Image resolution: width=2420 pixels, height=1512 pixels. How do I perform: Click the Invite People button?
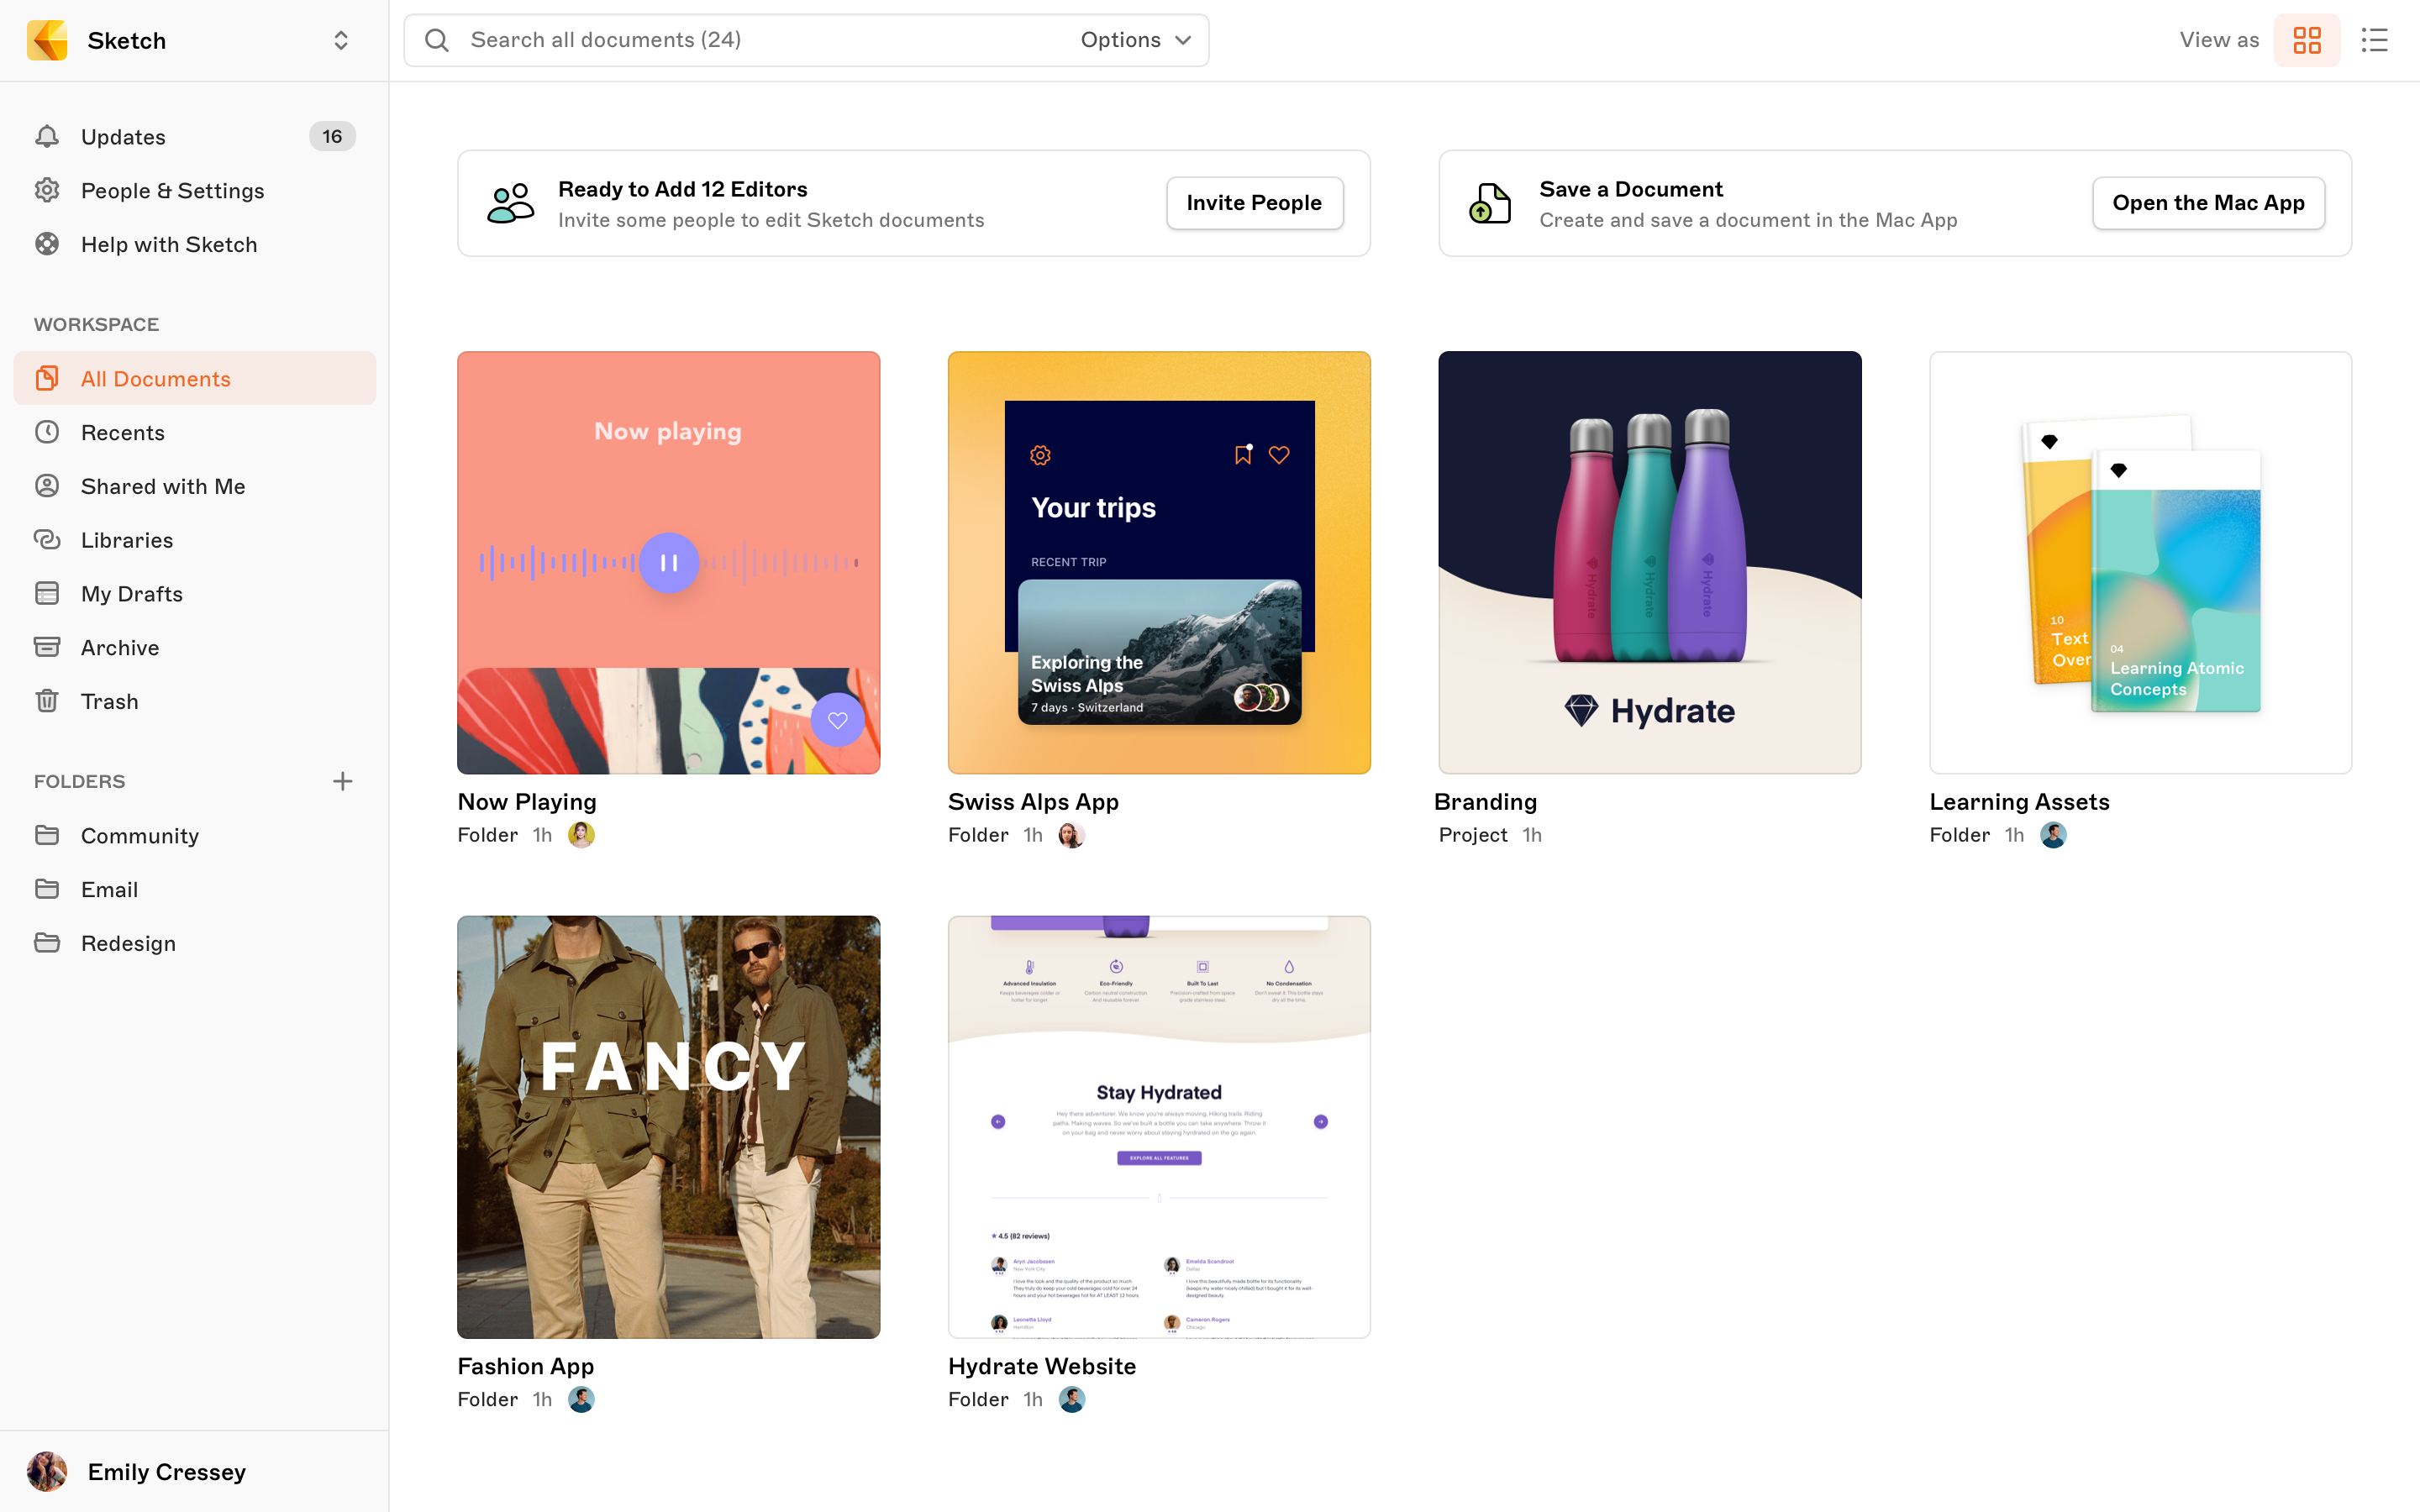1254,203
